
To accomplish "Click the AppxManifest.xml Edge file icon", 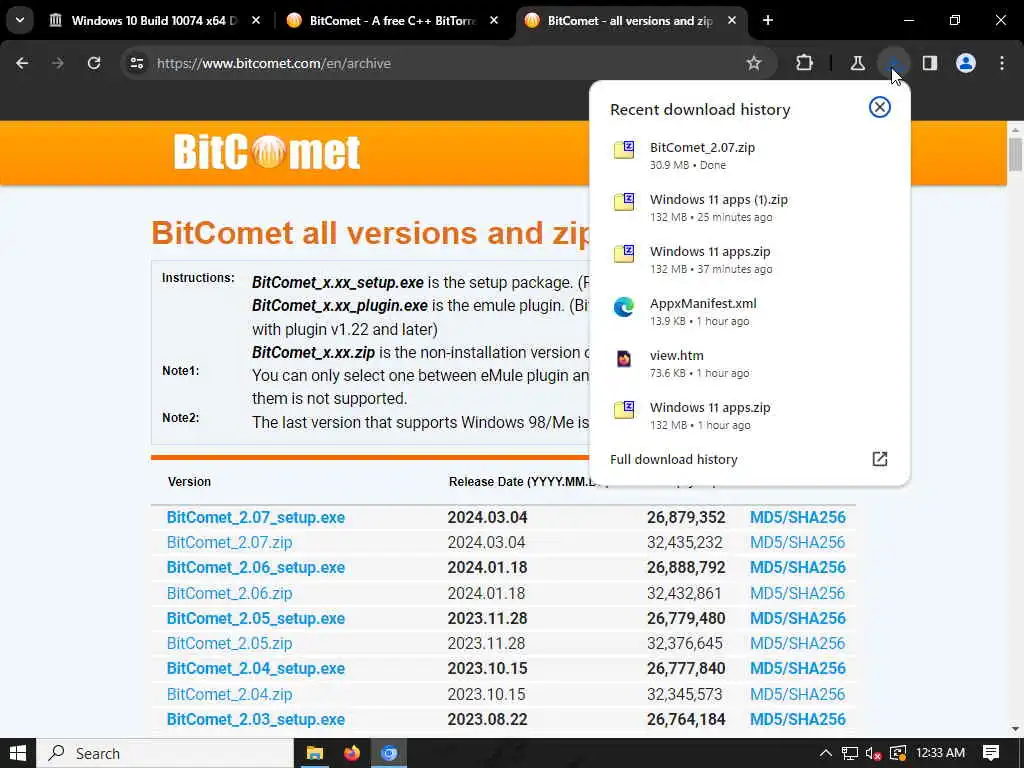I will pyautogui.click(x=624, y=306).
